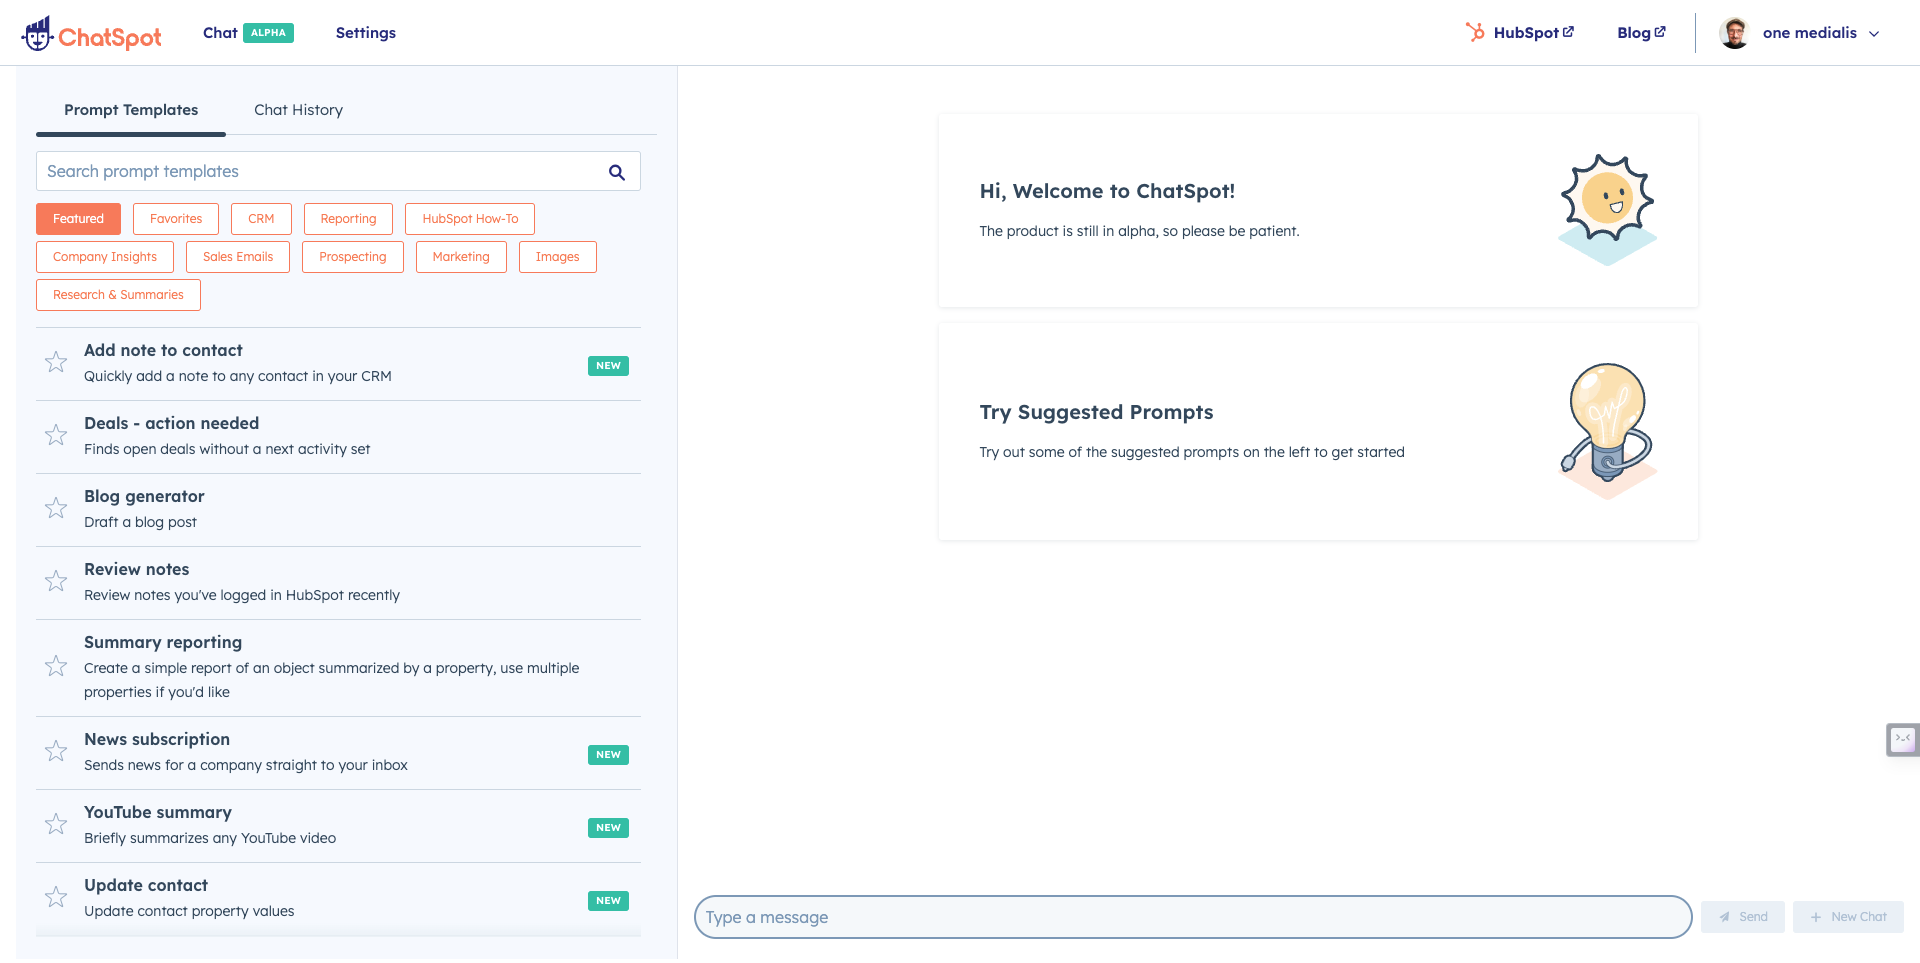Image resolution: width=1920 pixels, height=963 pixels.
Task: Click the ALPHA badge beside Chat
Action: 268,33
